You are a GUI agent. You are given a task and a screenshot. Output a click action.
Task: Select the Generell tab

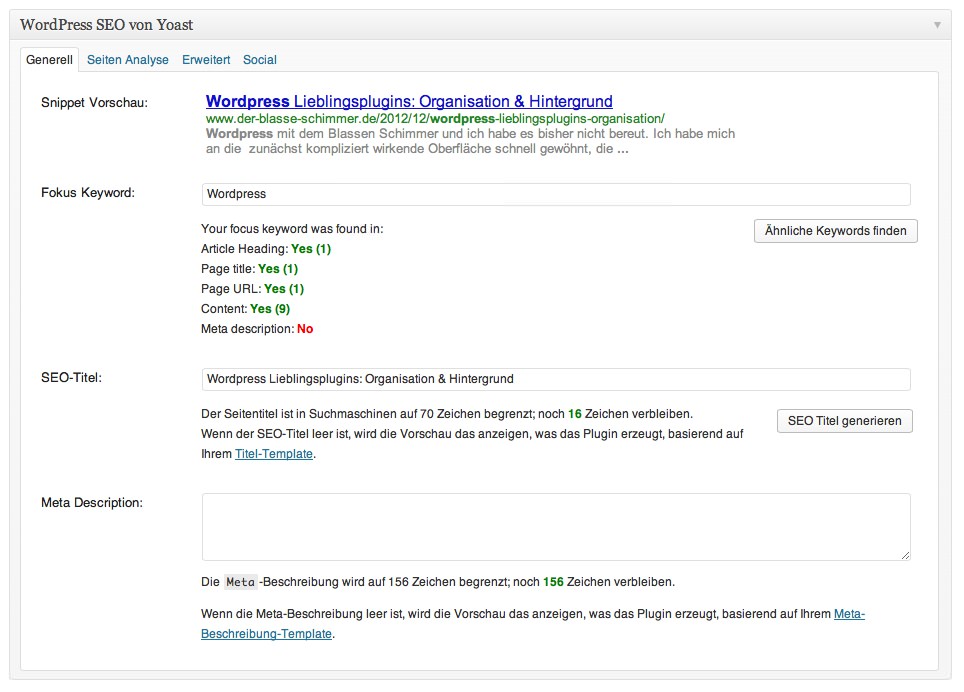click(49, 60)
